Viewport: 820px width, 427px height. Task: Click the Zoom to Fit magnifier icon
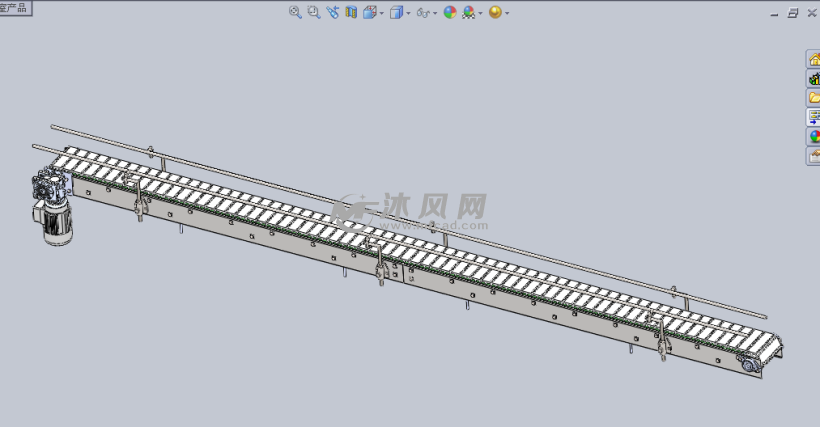pyautogui.click(x=295, y=13)
